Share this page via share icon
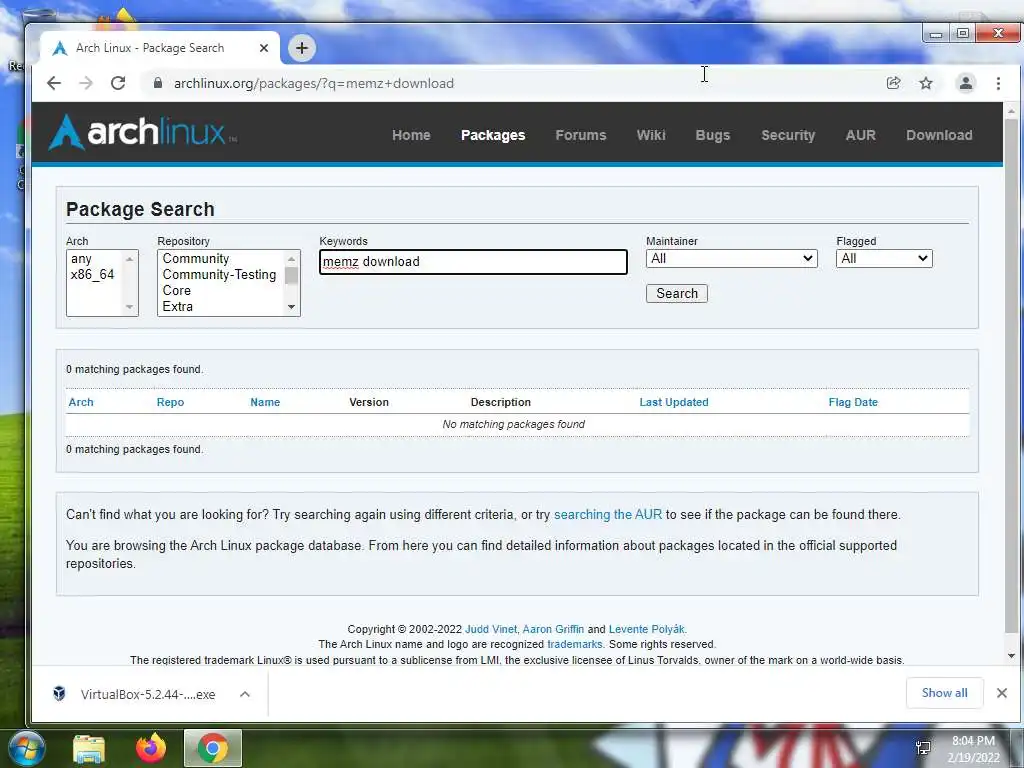Image resolution: width=1024 pixels, height=768 pixels. 893,83
